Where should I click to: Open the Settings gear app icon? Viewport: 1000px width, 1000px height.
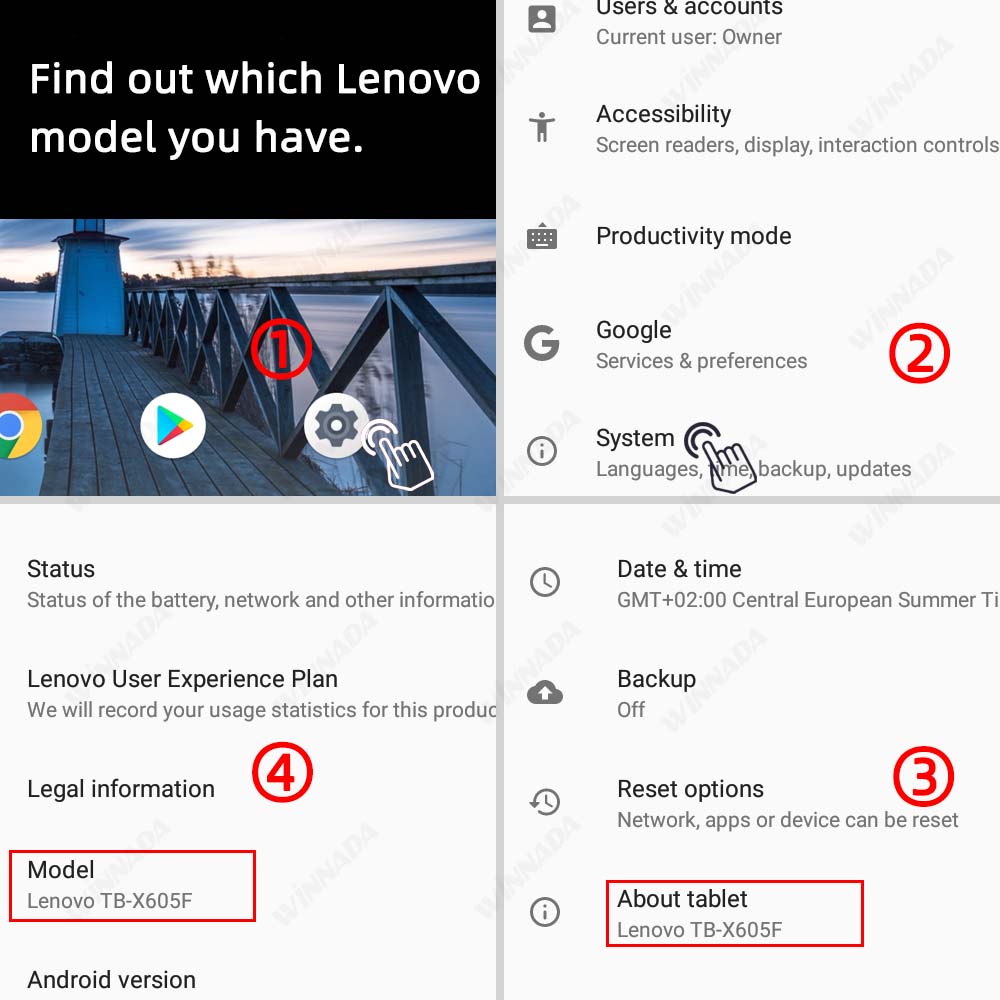[x=336, y=426]
